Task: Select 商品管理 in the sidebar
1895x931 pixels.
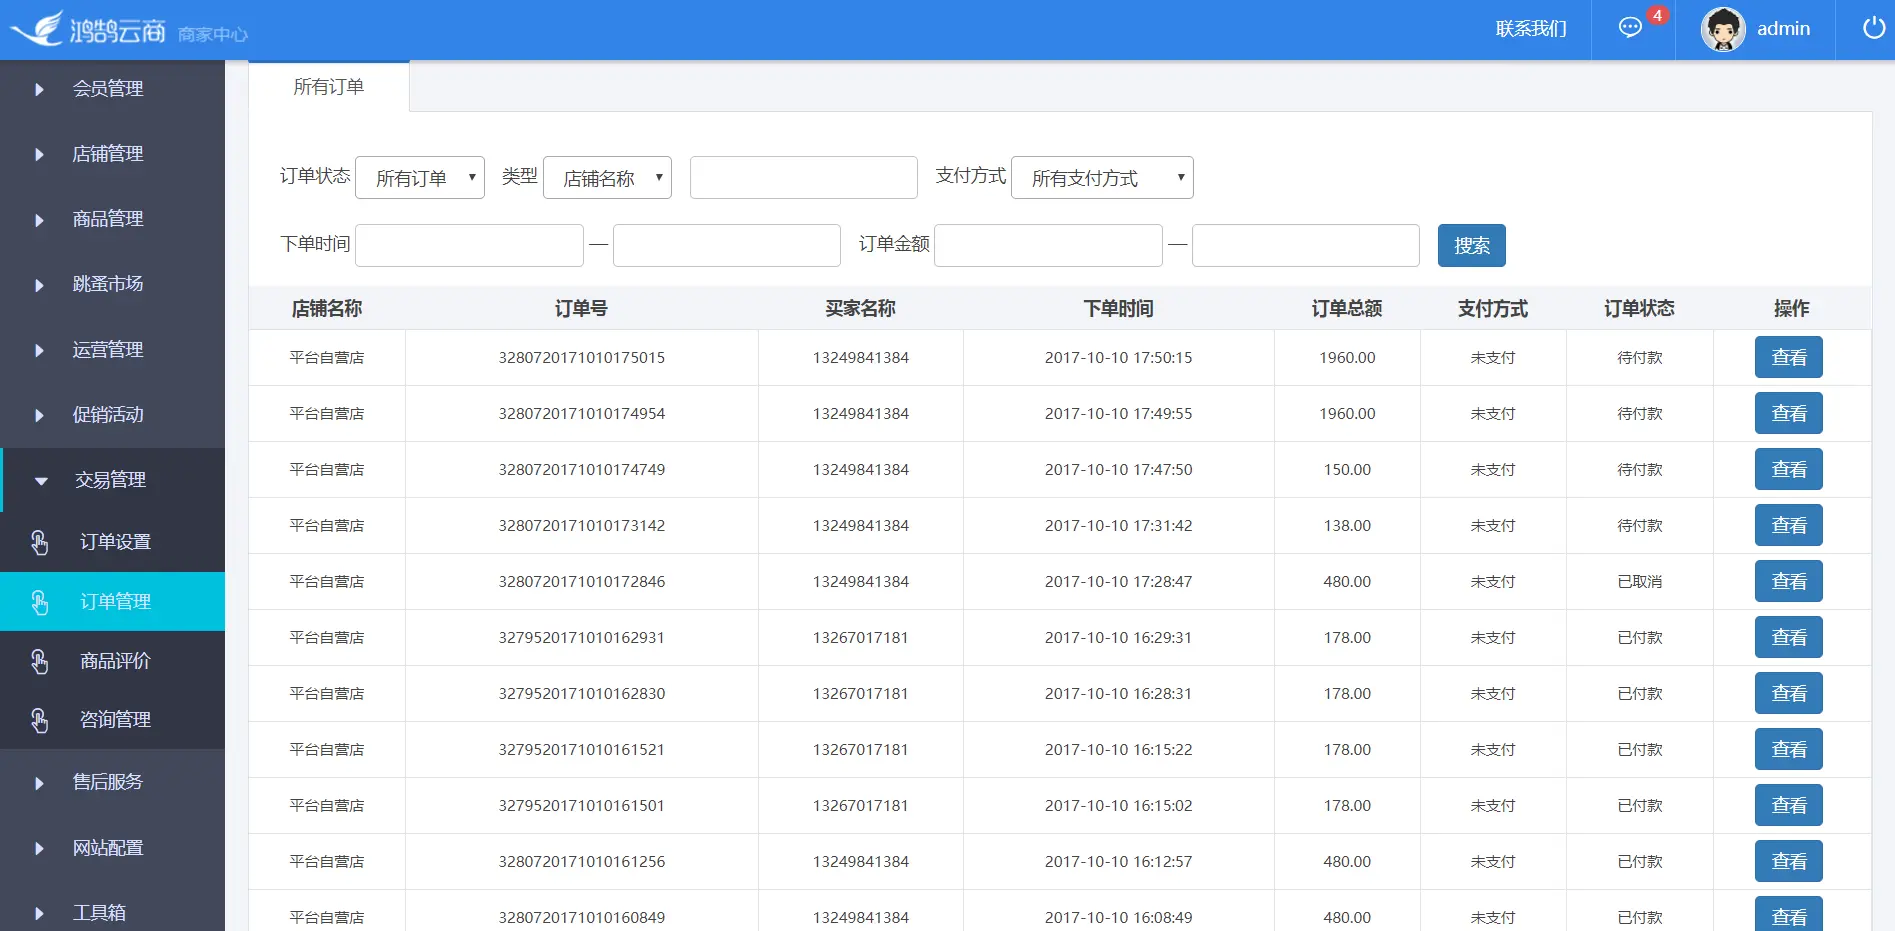Action: [112, 219]
